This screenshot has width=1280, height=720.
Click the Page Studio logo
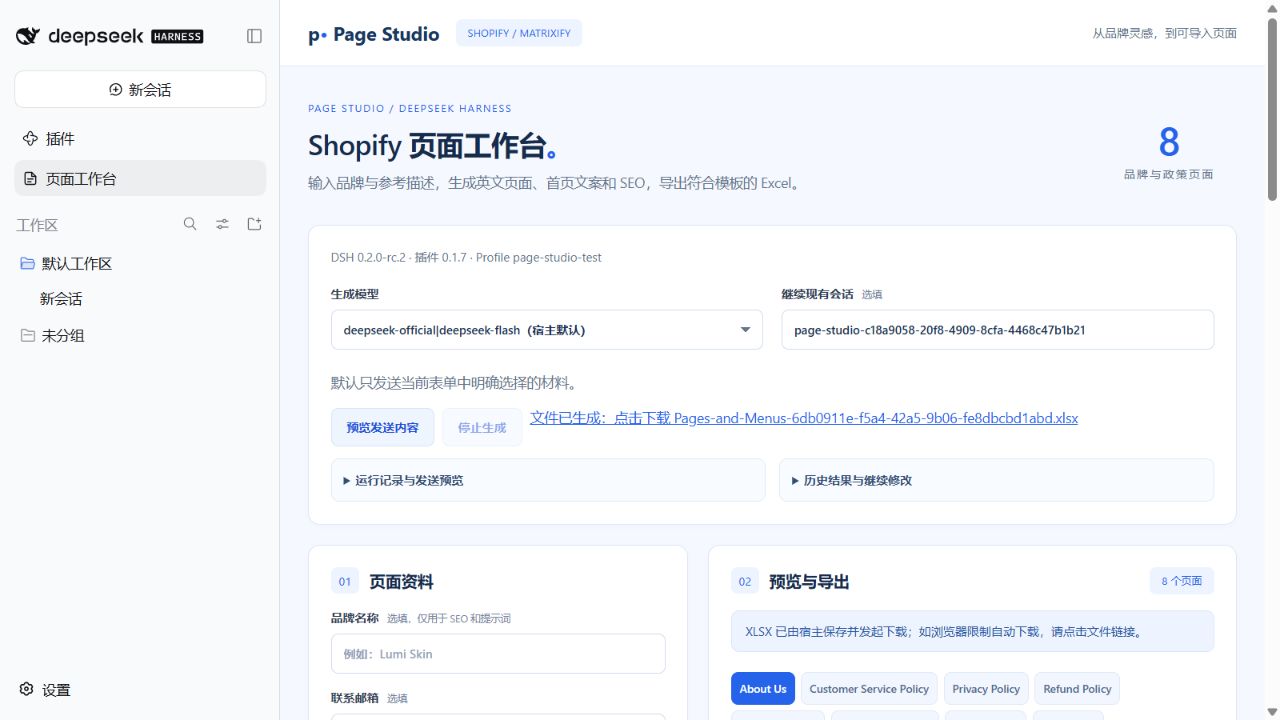tap(374, 34)
